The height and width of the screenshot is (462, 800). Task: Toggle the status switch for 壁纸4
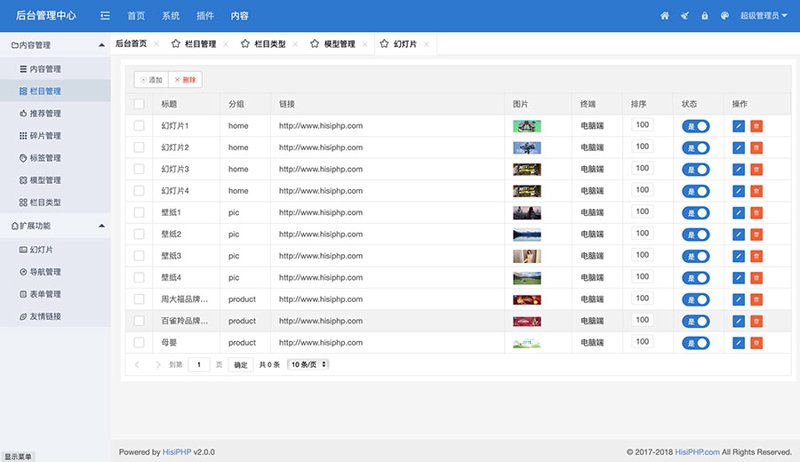coord(696,278)
